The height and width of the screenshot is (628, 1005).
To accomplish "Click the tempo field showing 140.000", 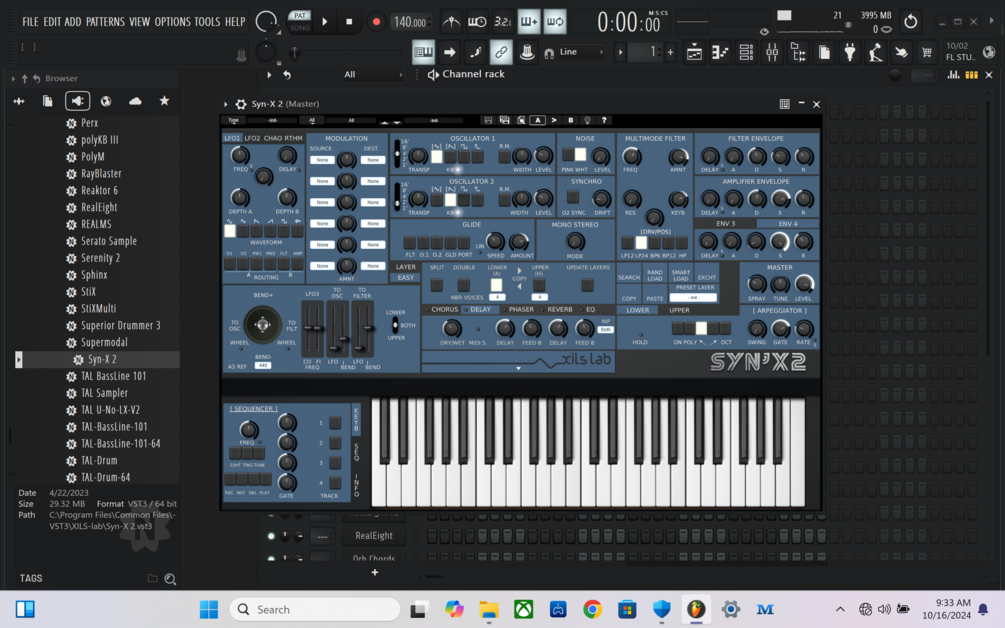I will 410,22.
